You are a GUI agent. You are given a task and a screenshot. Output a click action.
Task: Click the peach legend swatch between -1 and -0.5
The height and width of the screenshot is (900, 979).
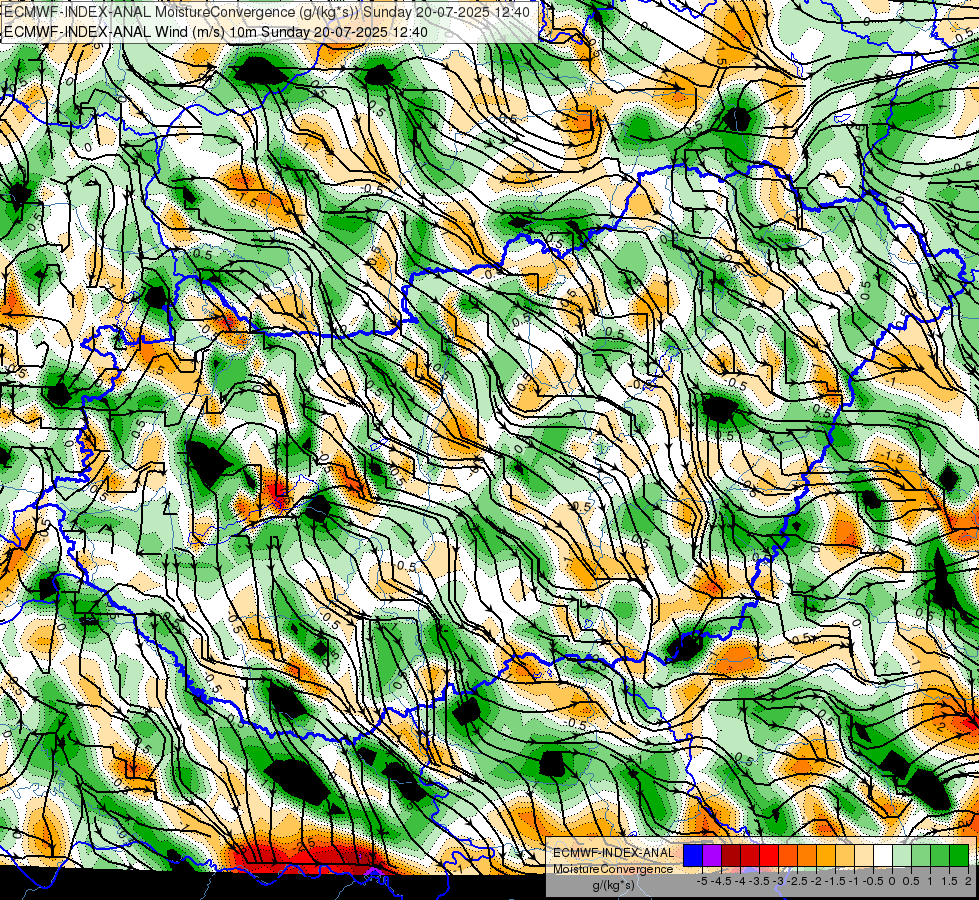[864, 856]
